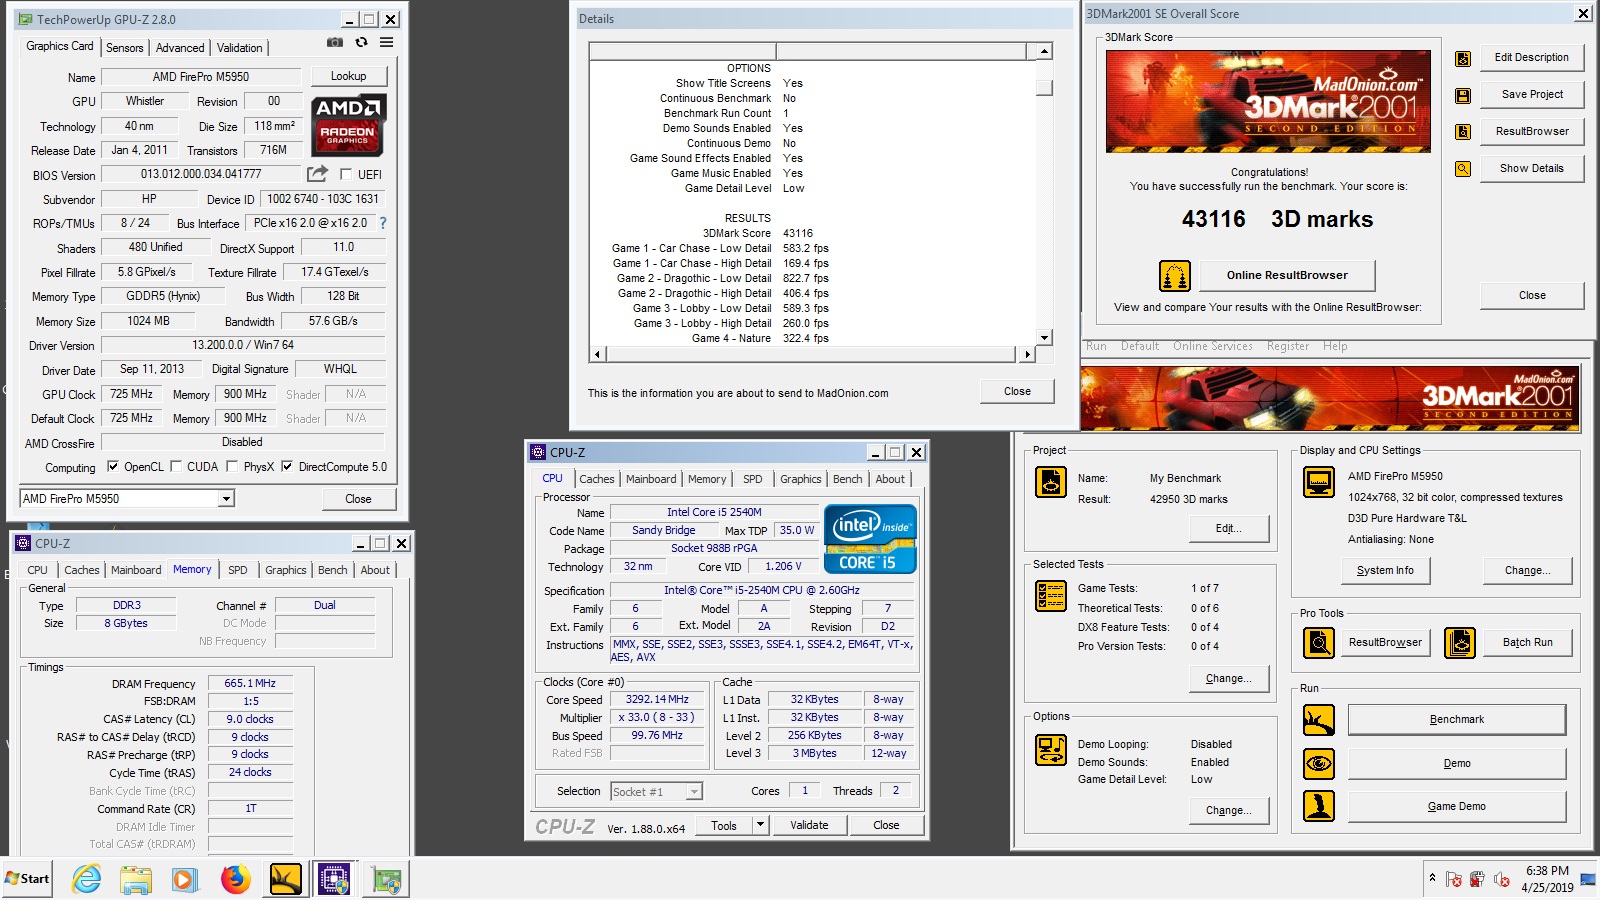Switch to the GPU-Z Advanced tab
The image size is (1600, 900).
[180, 47]
